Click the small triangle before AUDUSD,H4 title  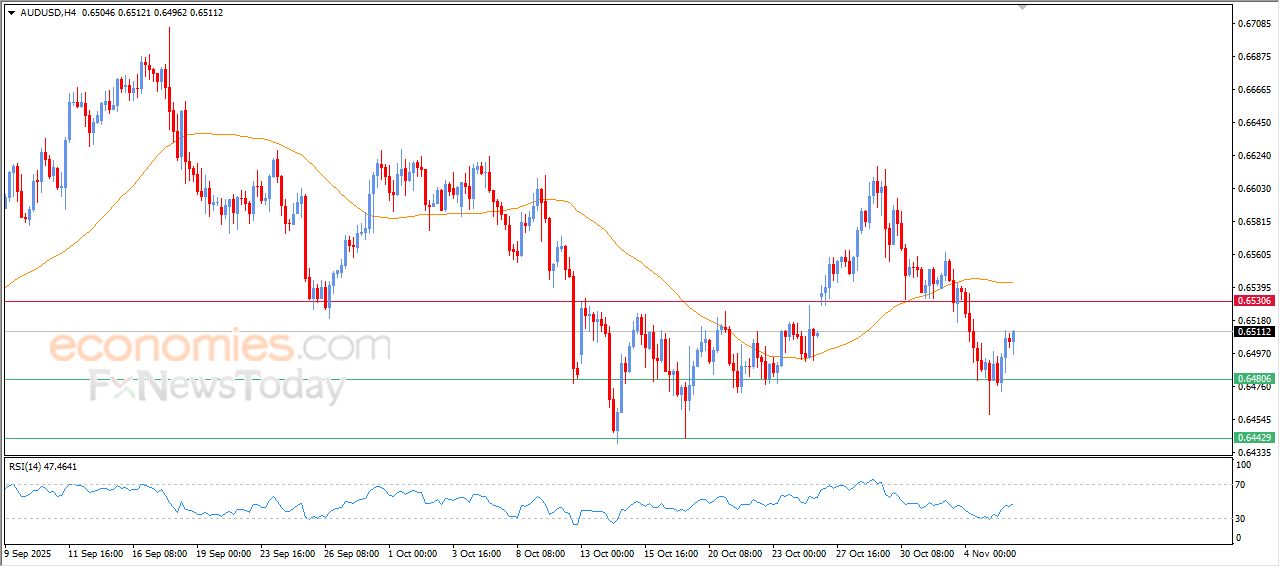(11, 12)
